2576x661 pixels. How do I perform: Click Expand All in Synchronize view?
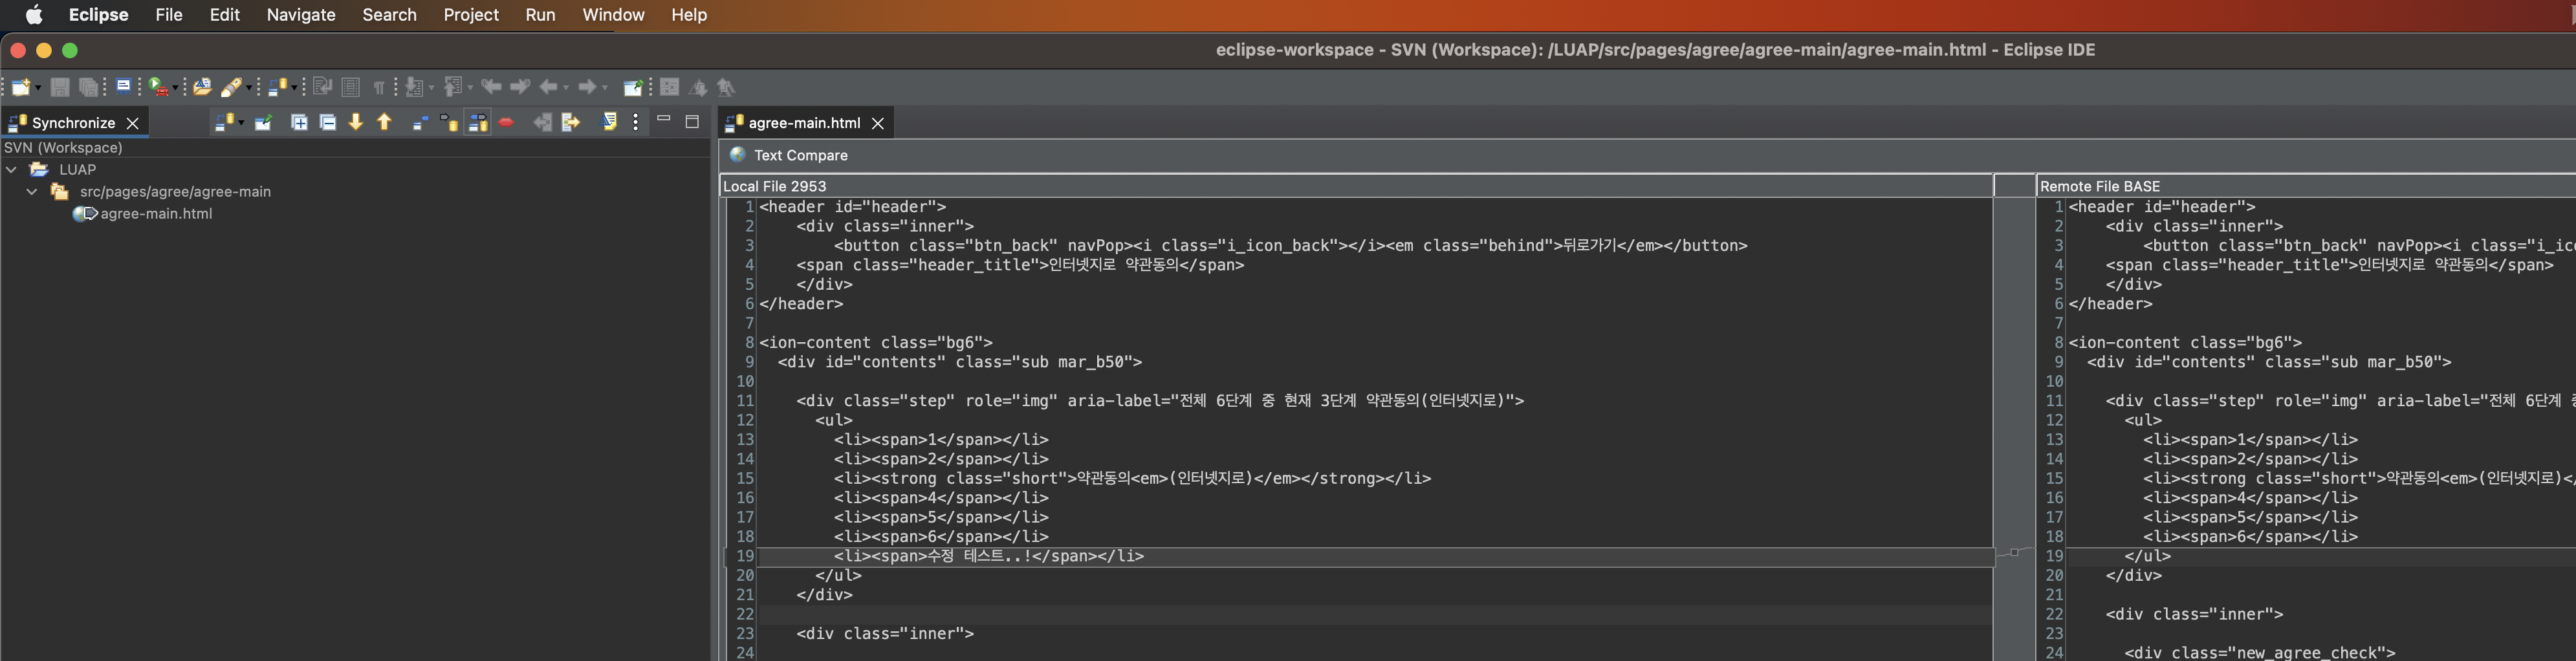click(299, 122)
